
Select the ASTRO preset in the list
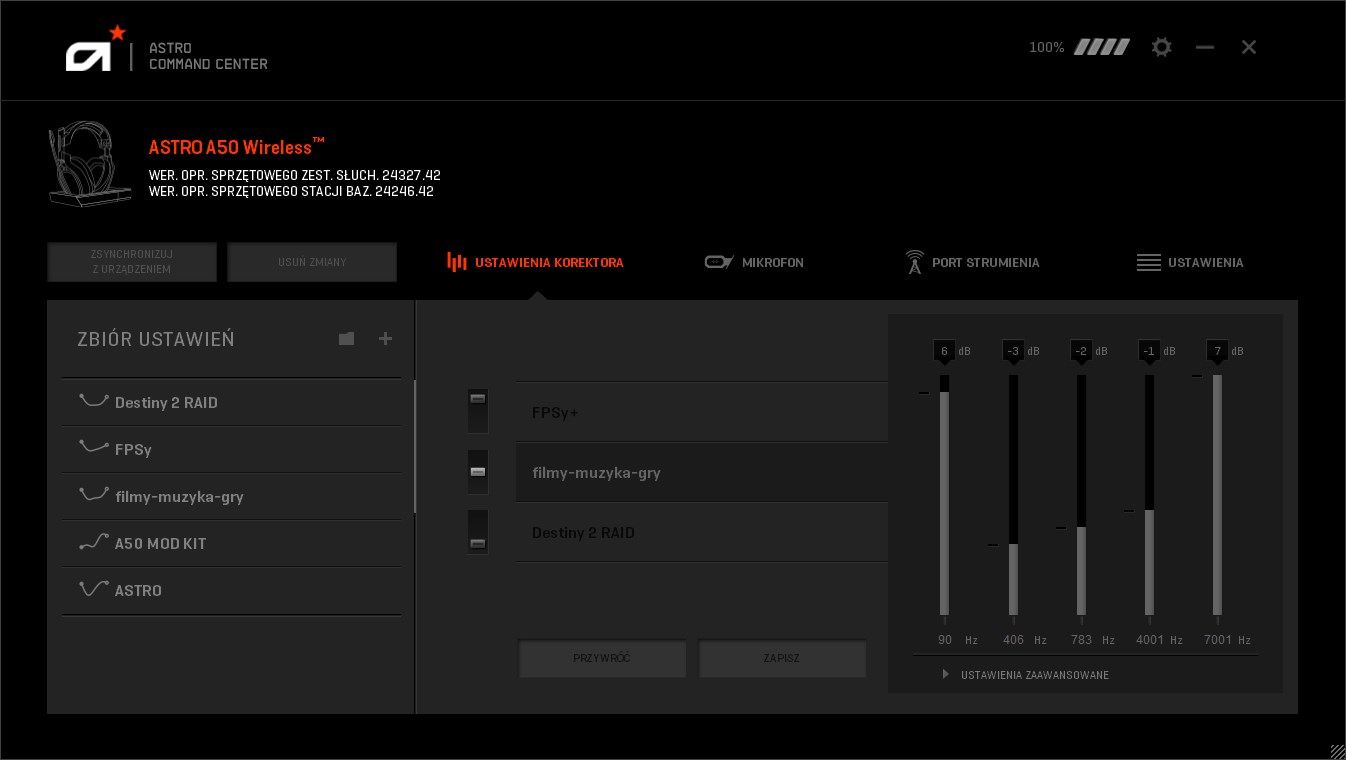coord(138,591)
